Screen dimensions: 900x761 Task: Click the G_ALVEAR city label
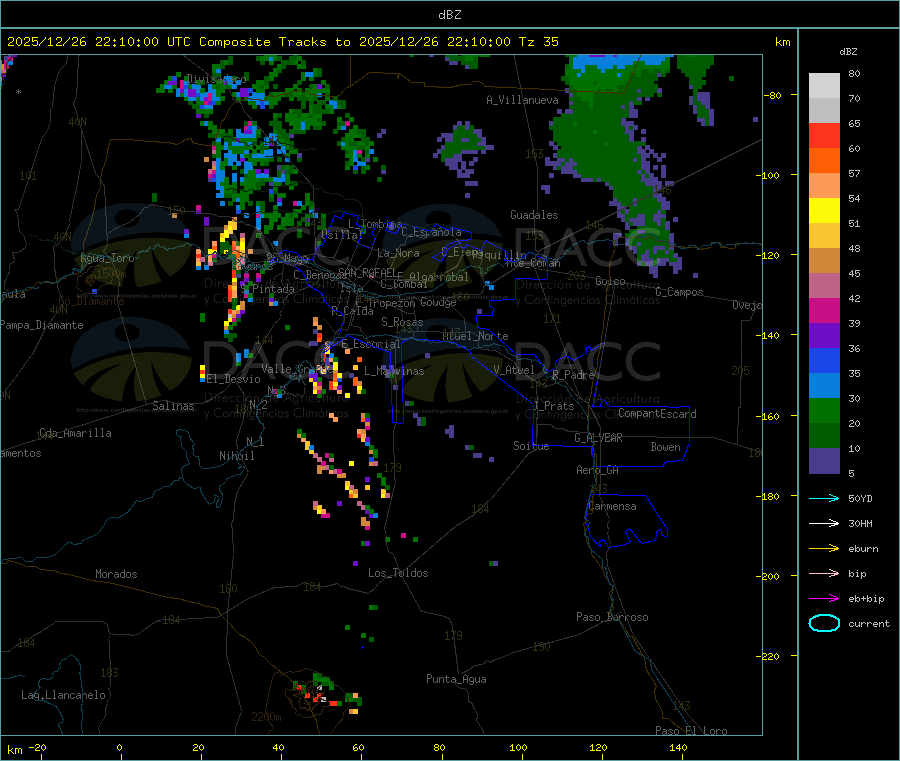pyautogui.click(x=598, y=438)
